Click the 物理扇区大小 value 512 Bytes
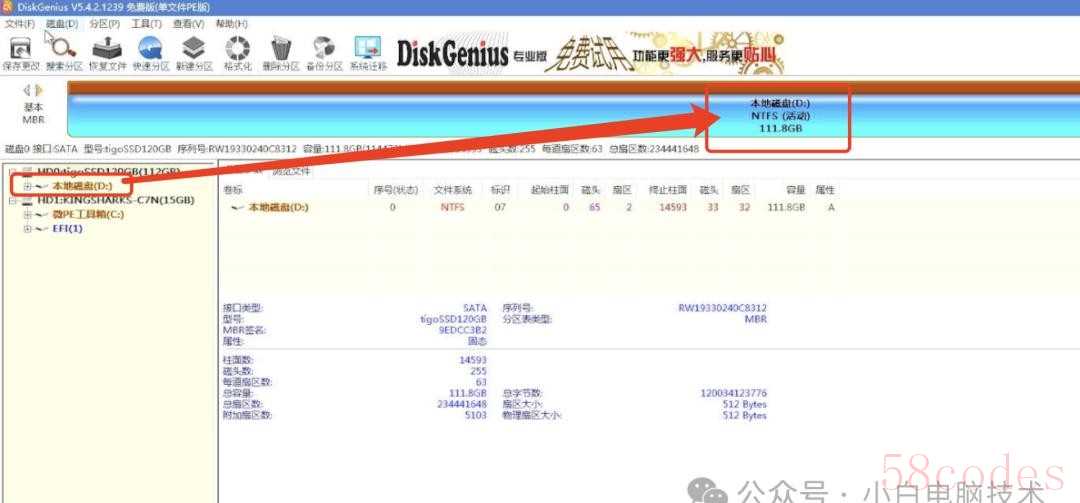The image size is (1080, 503). pos(745,415)
